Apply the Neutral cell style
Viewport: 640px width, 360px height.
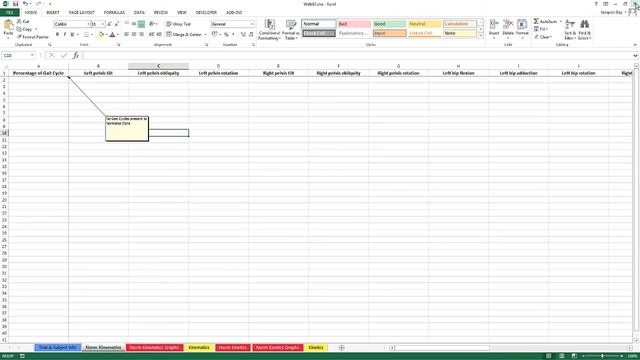(424, 24)
